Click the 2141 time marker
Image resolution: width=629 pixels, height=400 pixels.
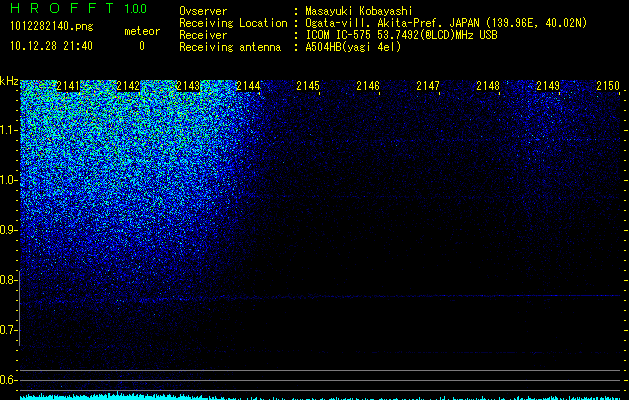(x=68, y=86)
